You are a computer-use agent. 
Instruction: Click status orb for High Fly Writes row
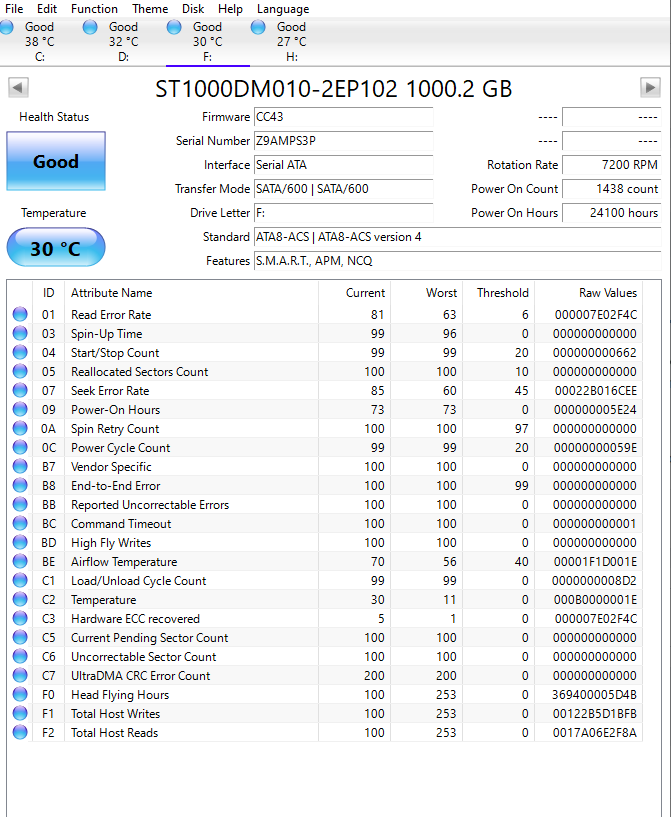[x=20, y=542]
